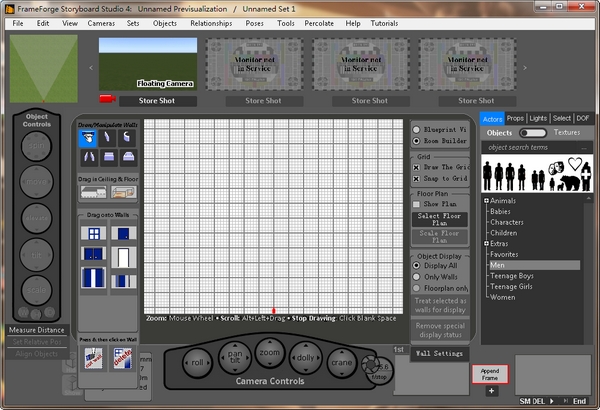
Task: Select the Women category in tree
Action: (504, 297)
